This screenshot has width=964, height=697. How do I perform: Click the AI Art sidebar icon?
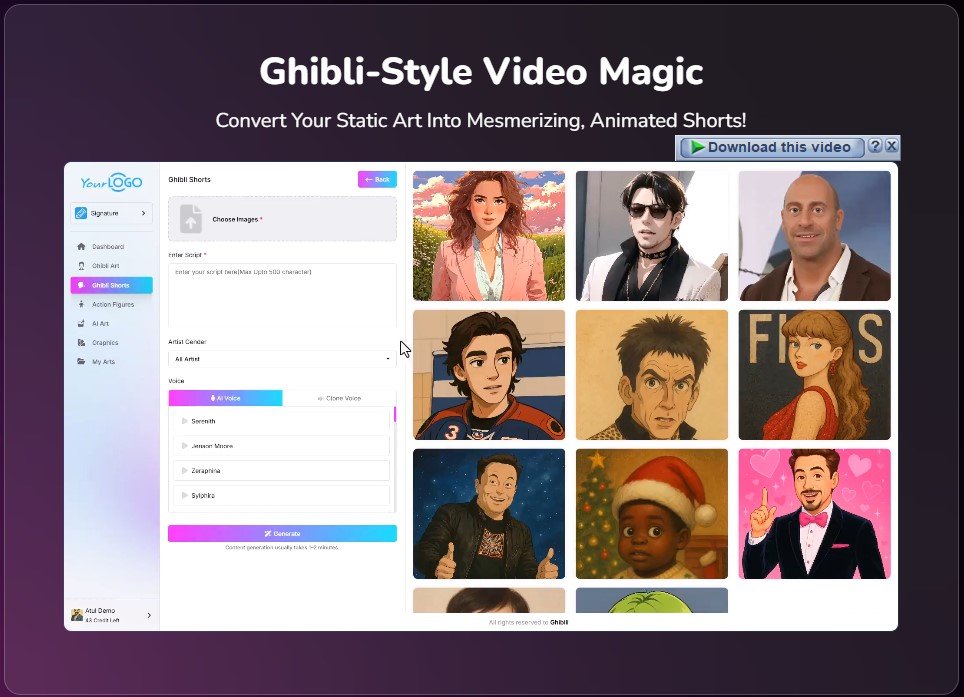(x=81, y=323)
